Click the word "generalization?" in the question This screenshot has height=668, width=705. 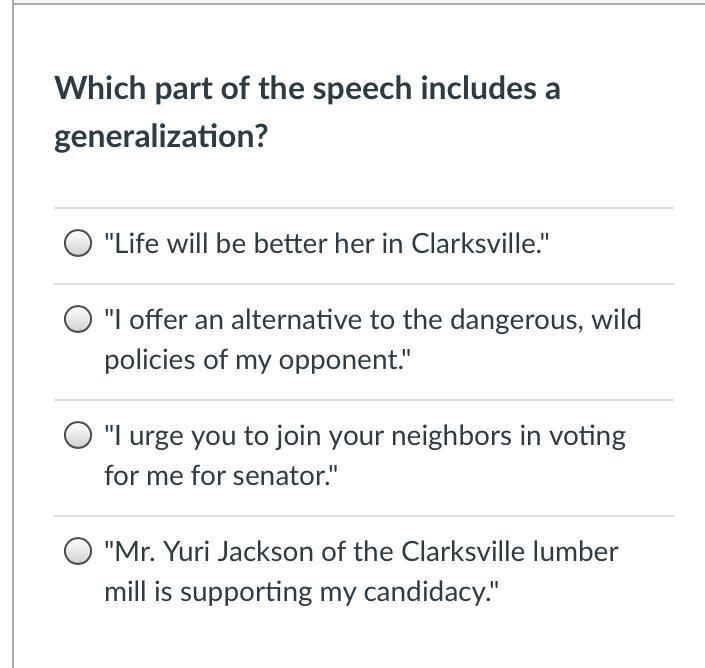[161, 137]
